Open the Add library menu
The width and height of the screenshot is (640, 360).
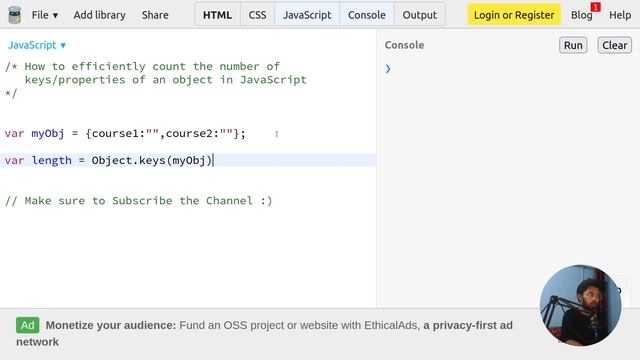point(100,15)
